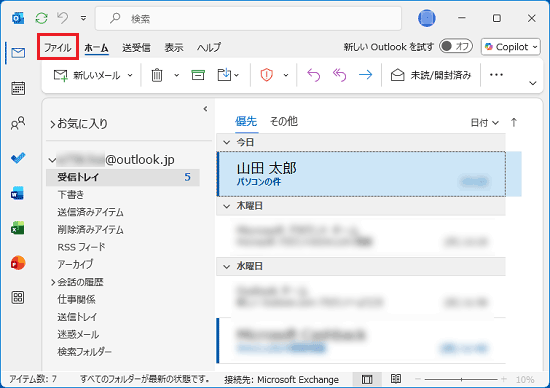
Task: Switch to Reading view in status bar
Action: [396, 379]
